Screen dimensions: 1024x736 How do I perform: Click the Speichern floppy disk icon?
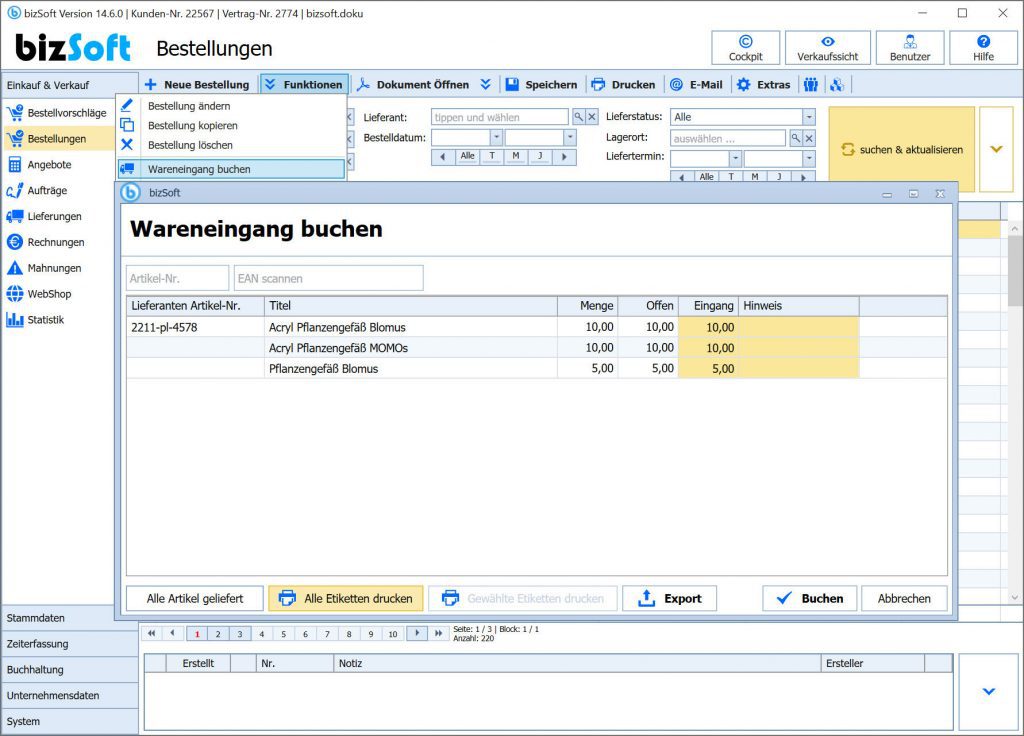(x=512, y=84)
